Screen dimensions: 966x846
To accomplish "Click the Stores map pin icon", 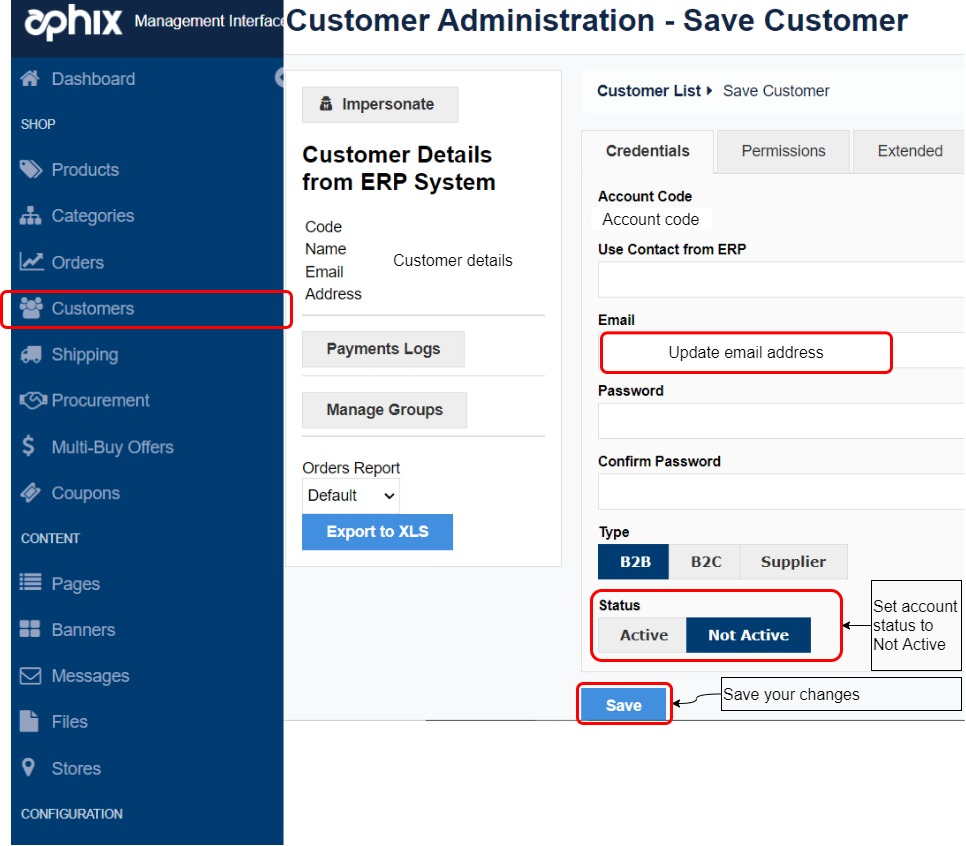I will 30,768.
